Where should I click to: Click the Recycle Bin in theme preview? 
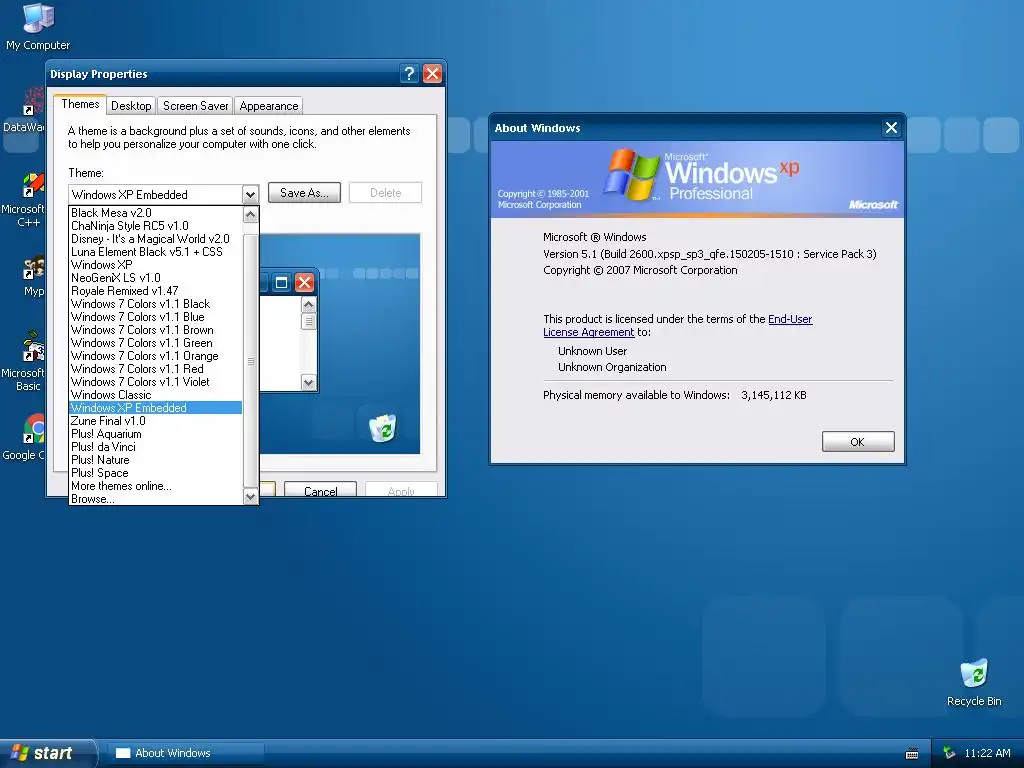[382, 428]
